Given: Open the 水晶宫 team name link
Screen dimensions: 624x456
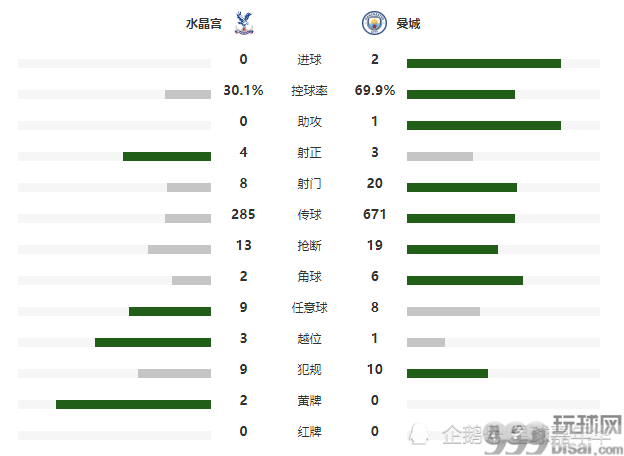Looking at the screenshot, I should point(203,23).
